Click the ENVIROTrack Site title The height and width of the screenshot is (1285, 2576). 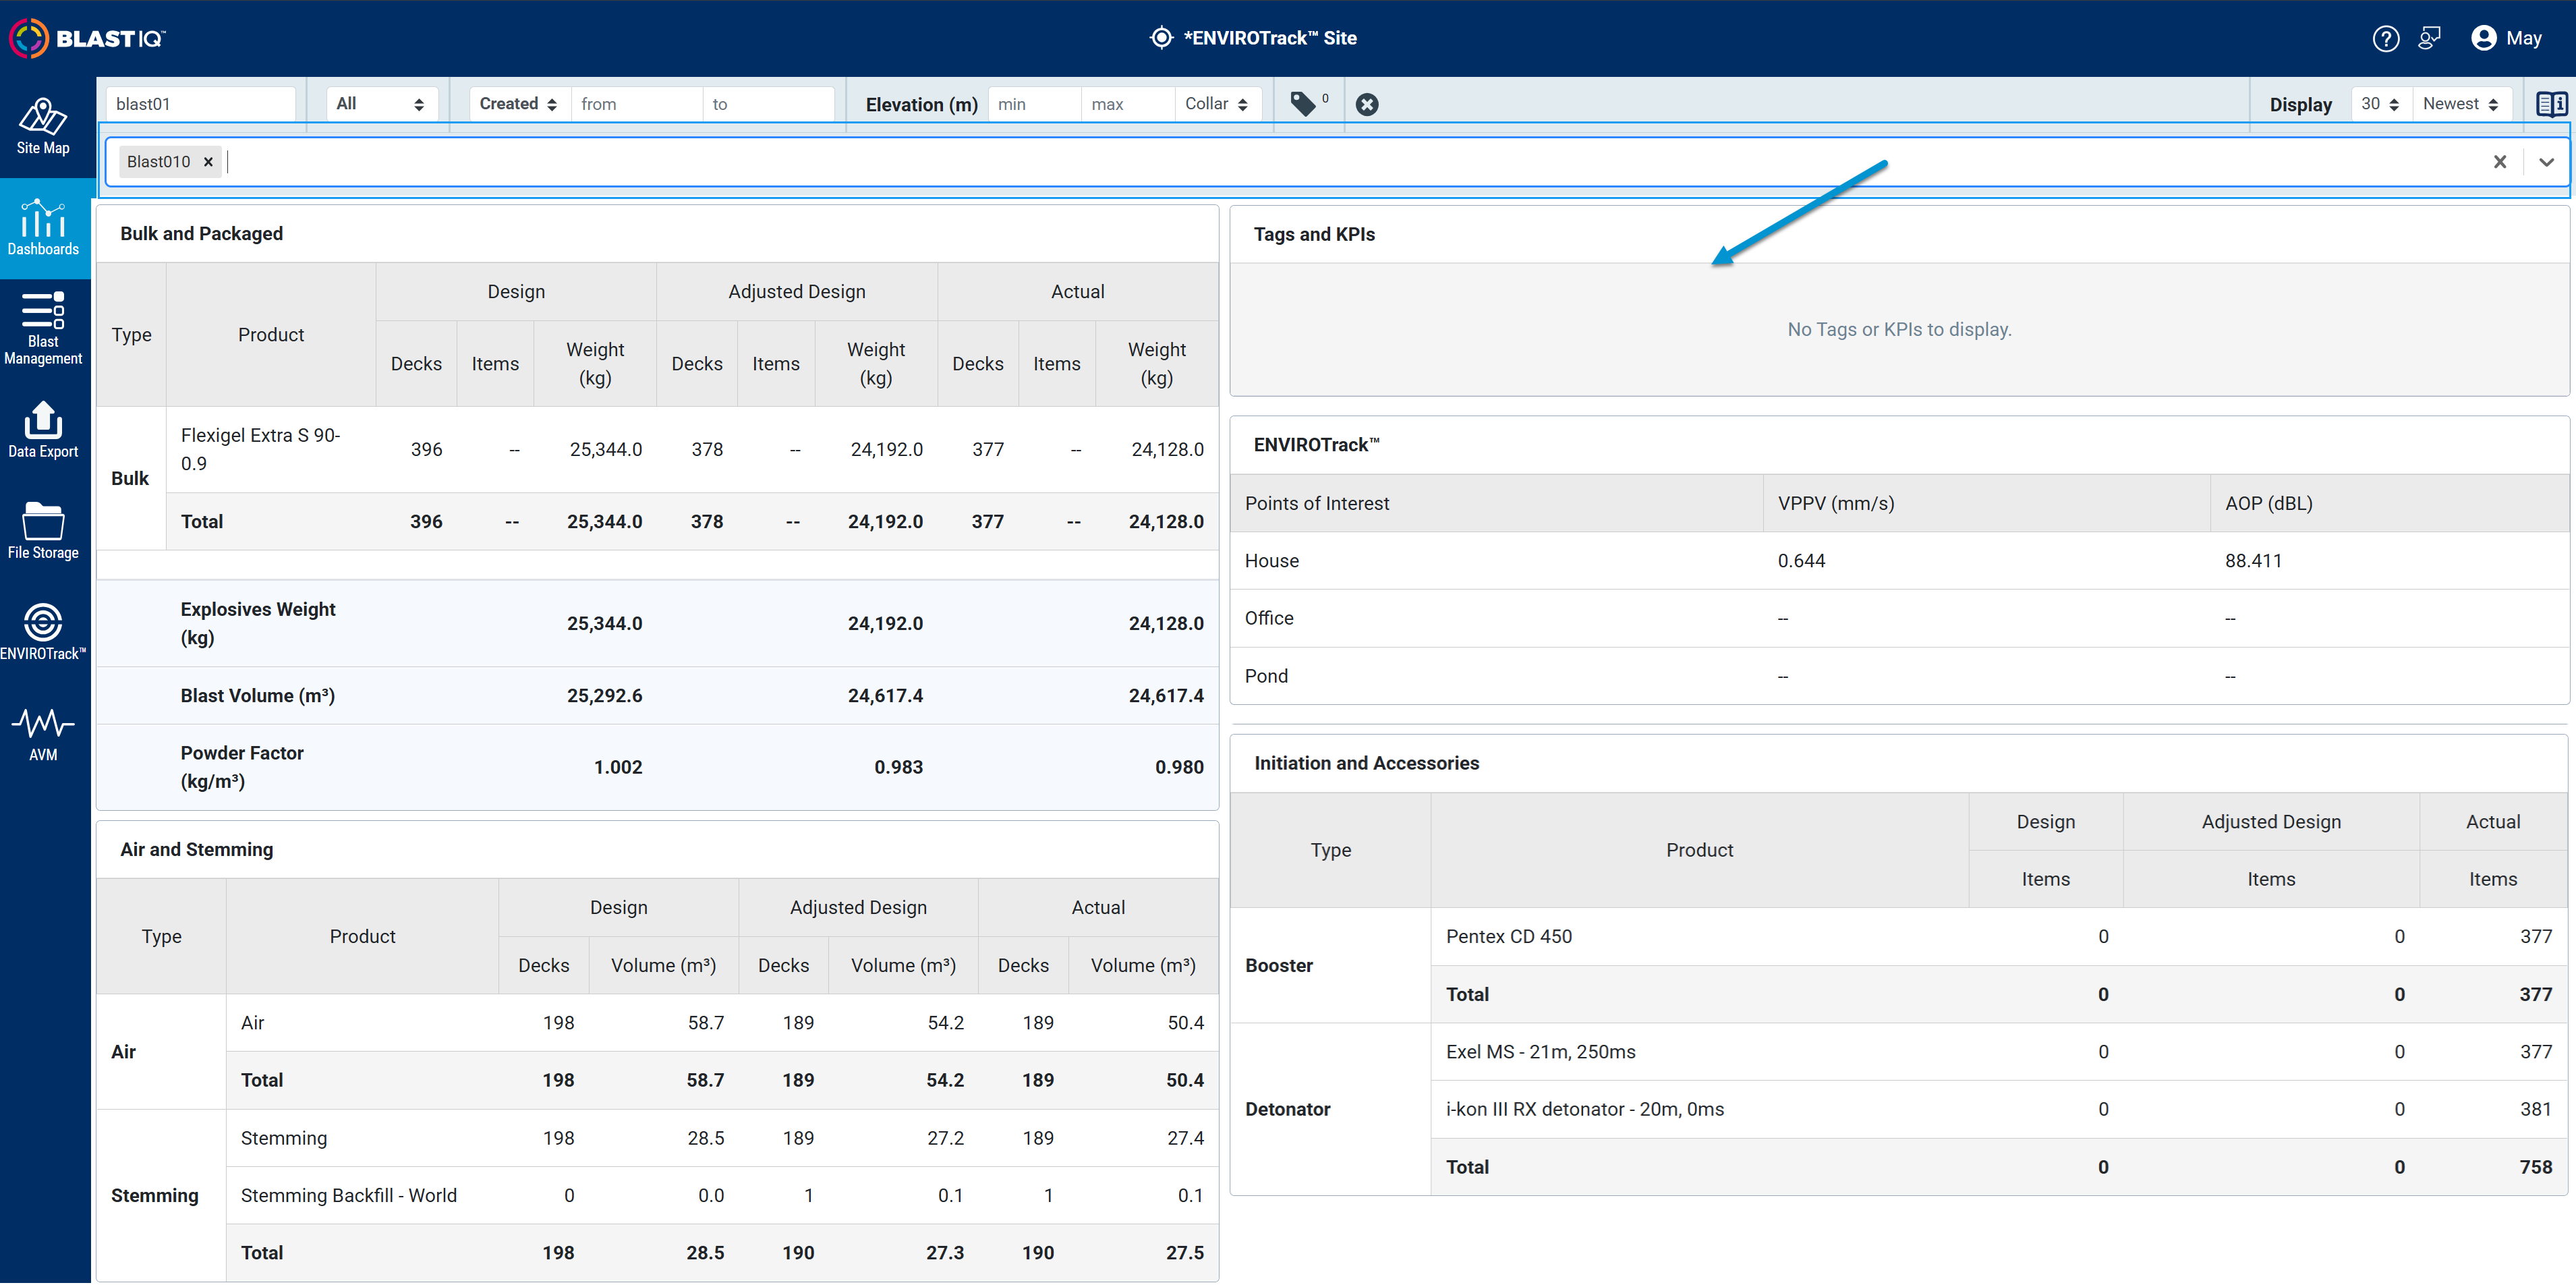[x=1270, y=38]
